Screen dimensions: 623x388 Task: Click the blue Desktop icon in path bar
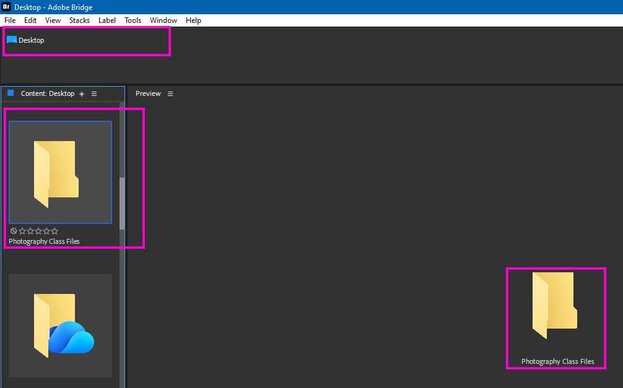[12, 40]
